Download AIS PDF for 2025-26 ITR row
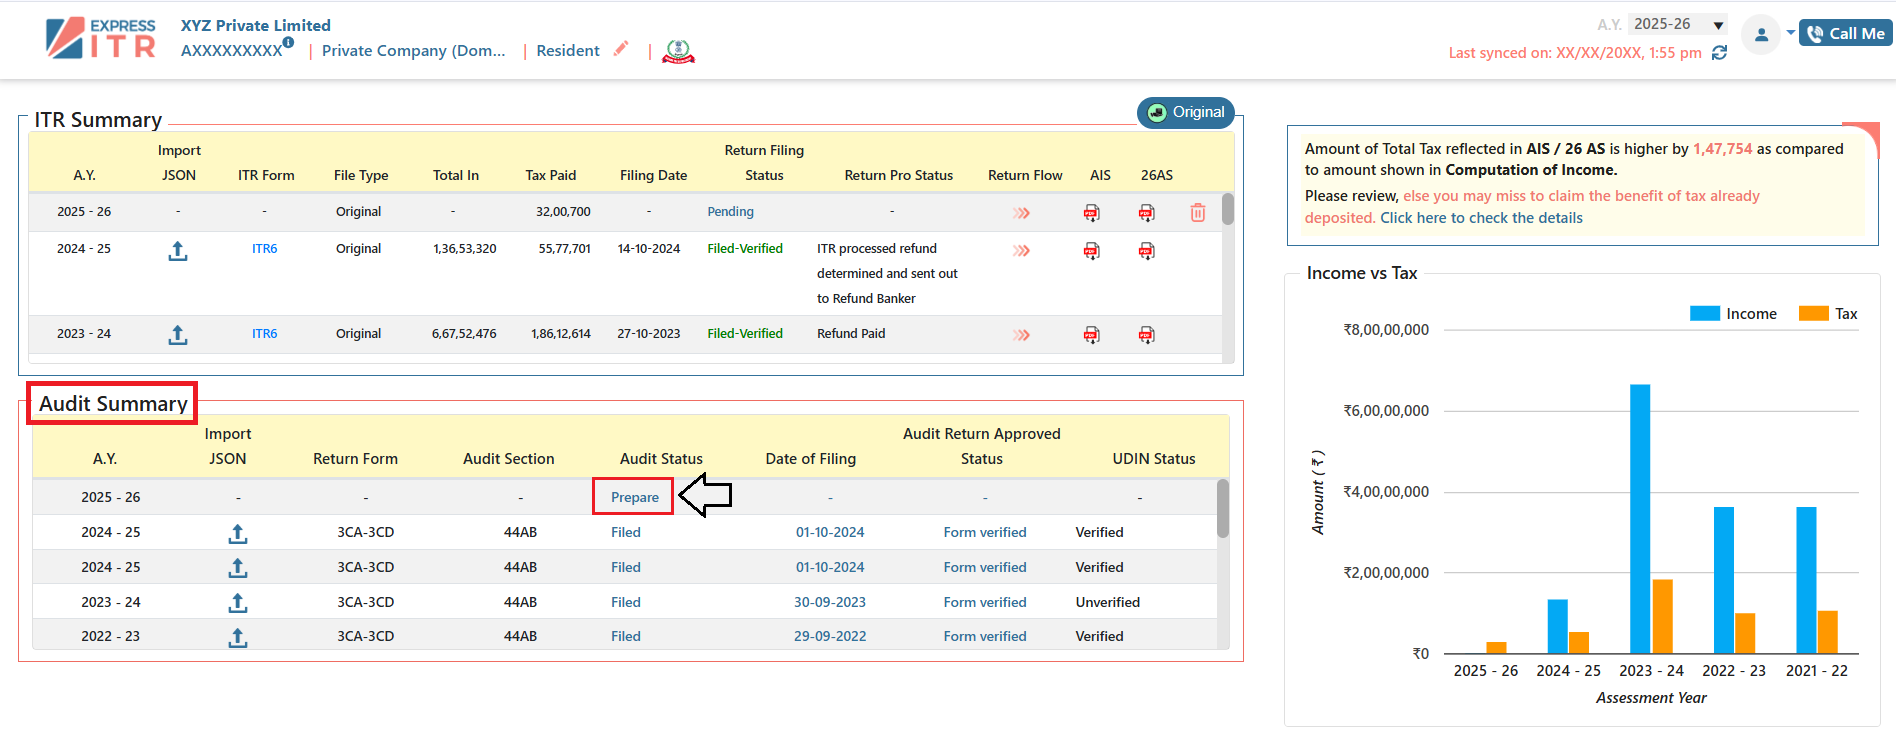 (1091, 213)
